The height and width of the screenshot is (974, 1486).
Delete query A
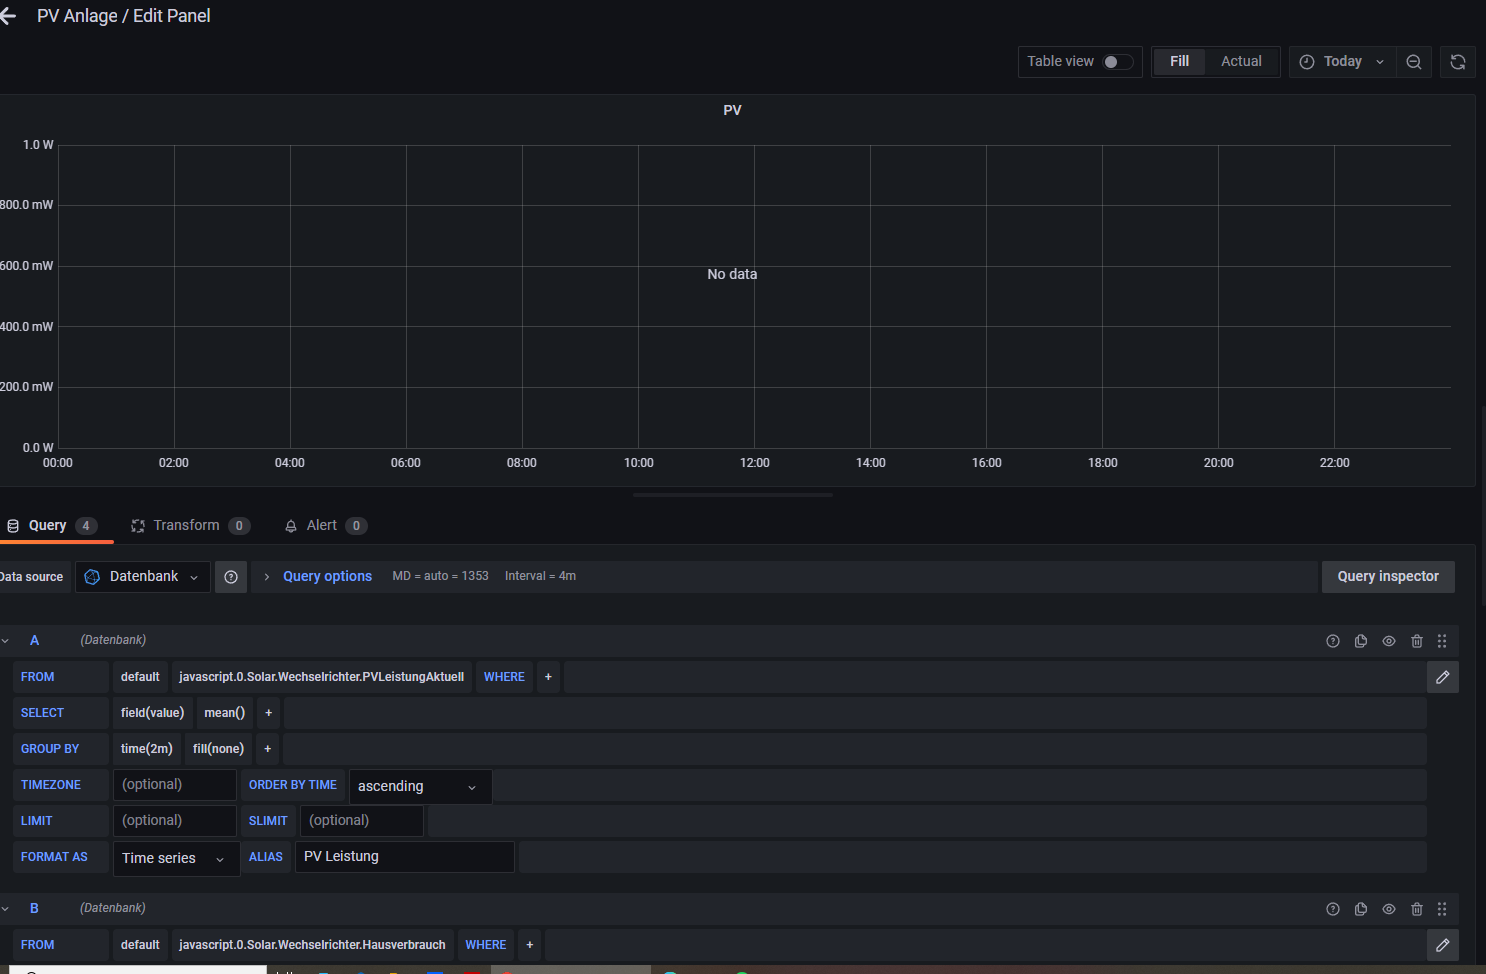click(x=1417, y=641)
